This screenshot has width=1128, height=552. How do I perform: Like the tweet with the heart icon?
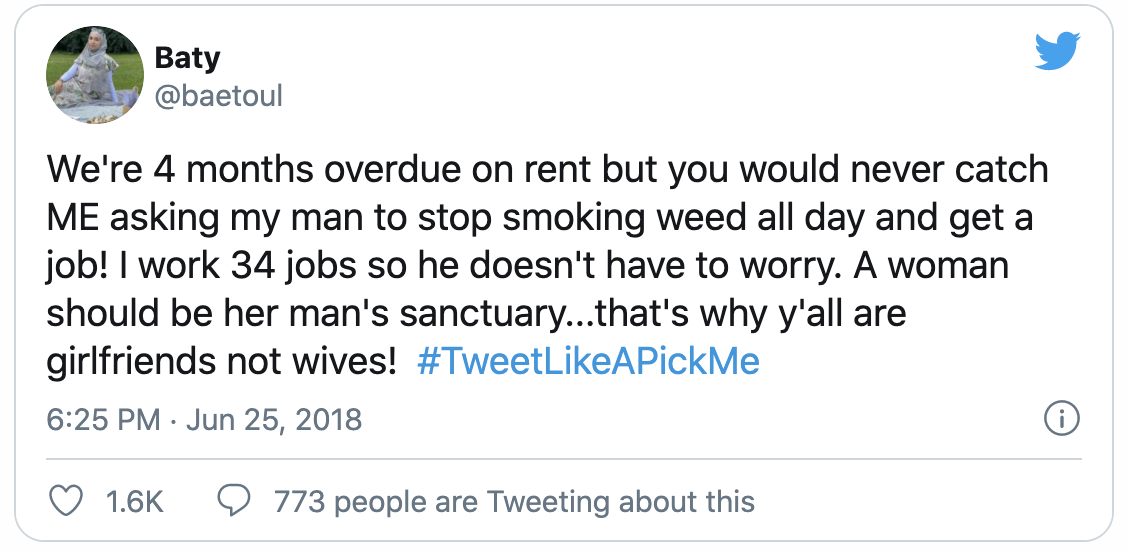[x=65, y=500]
